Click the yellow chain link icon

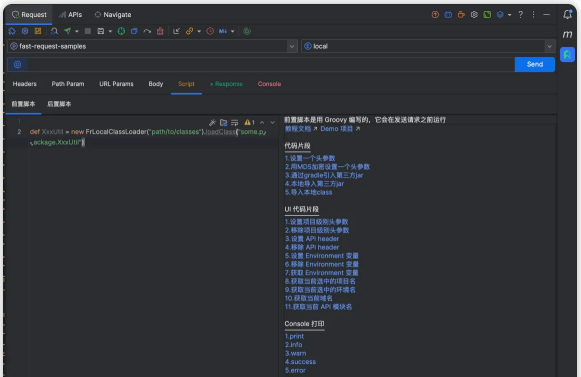(189, 31)
